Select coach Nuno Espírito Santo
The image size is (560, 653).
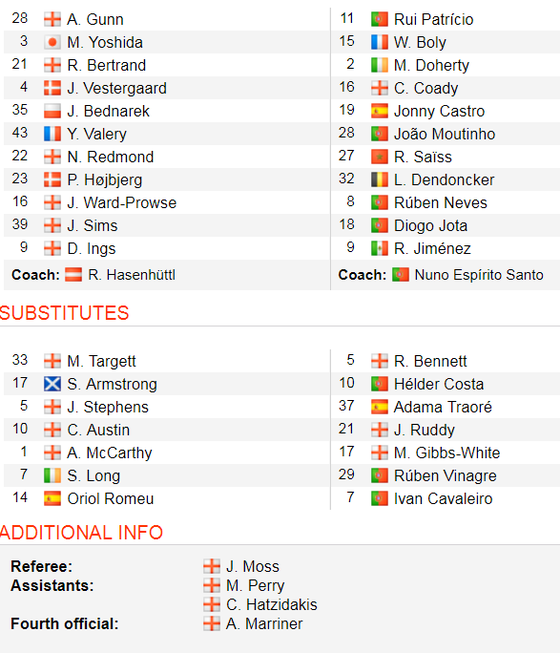pos(479,275)
